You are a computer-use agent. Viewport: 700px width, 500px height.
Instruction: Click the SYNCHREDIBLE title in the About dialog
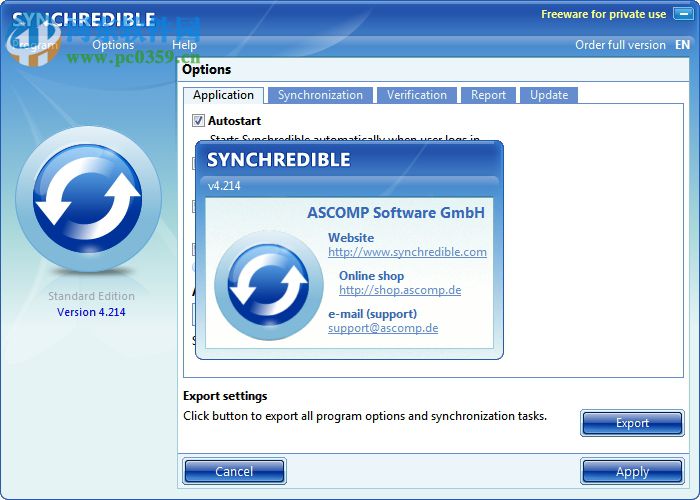click(x=279, y=160)
